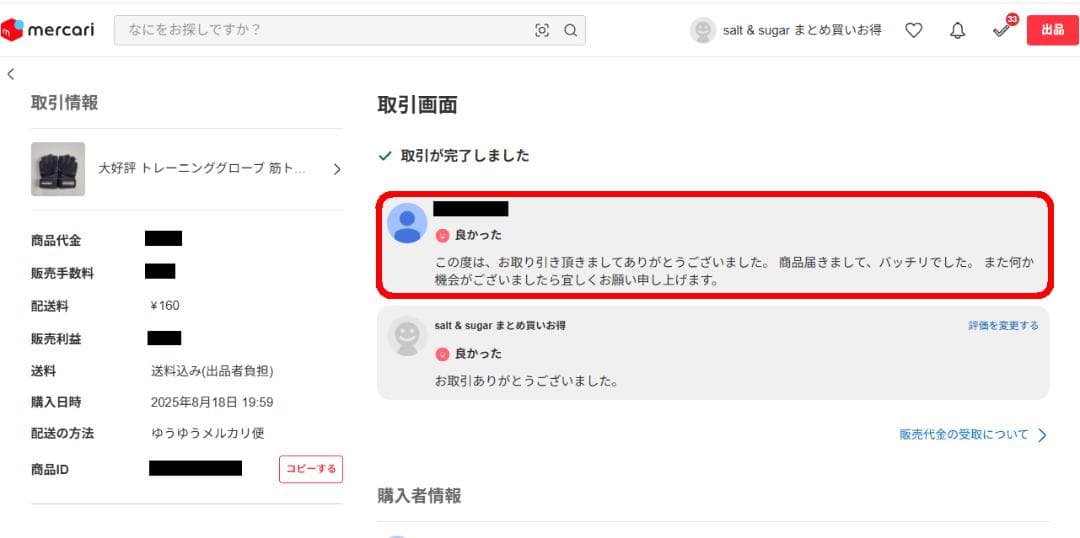
Task: Select shipping fee value ¥160
Action: (165, 306)
